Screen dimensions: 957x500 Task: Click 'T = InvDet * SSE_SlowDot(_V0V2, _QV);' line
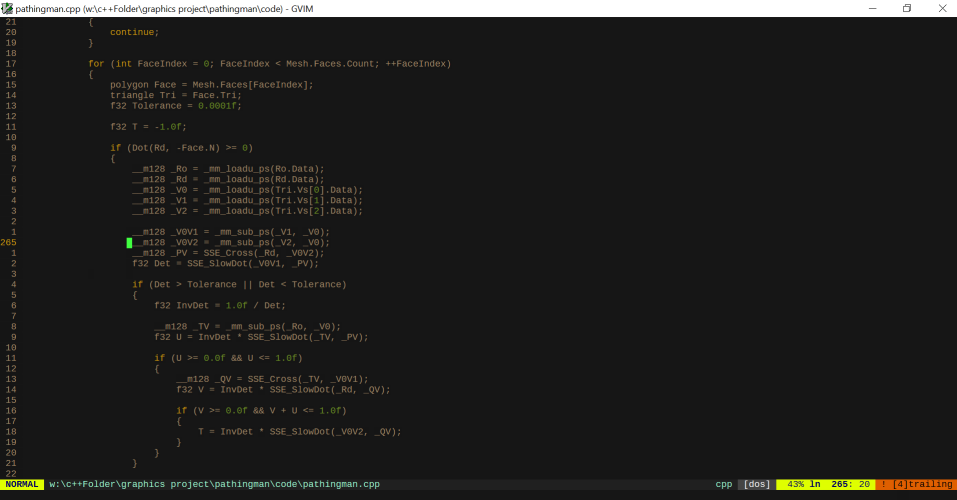pos(300,432)
